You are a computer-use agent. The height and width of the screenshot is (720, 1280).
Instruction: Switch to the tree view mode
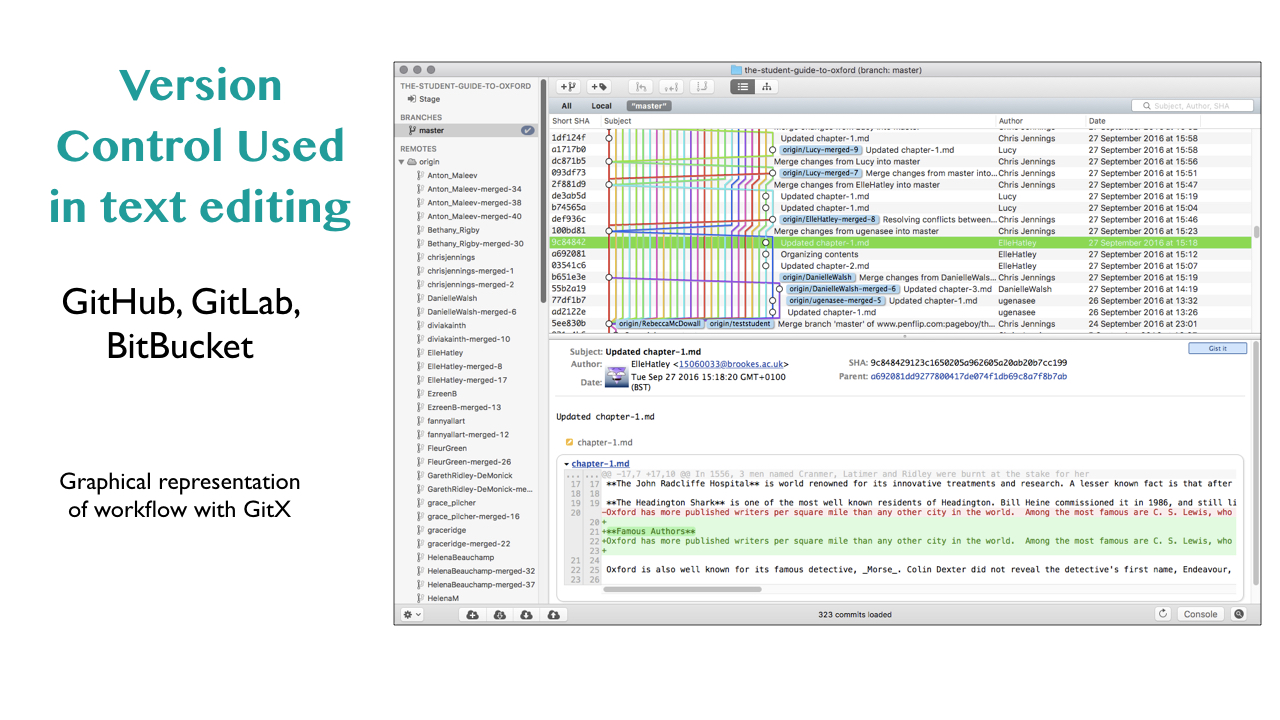[x=767, y=87]
